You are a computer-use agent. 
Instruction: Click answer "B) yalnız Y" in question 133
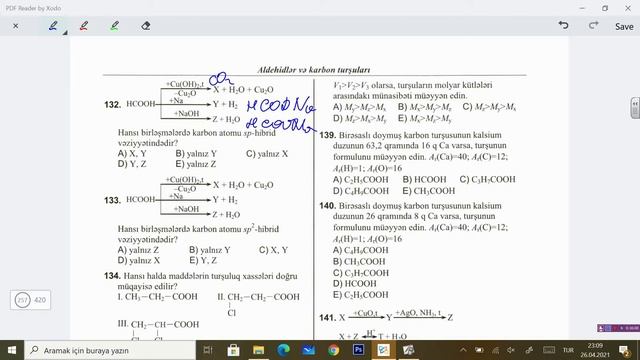pyautogui.click(x=210, y=250)
